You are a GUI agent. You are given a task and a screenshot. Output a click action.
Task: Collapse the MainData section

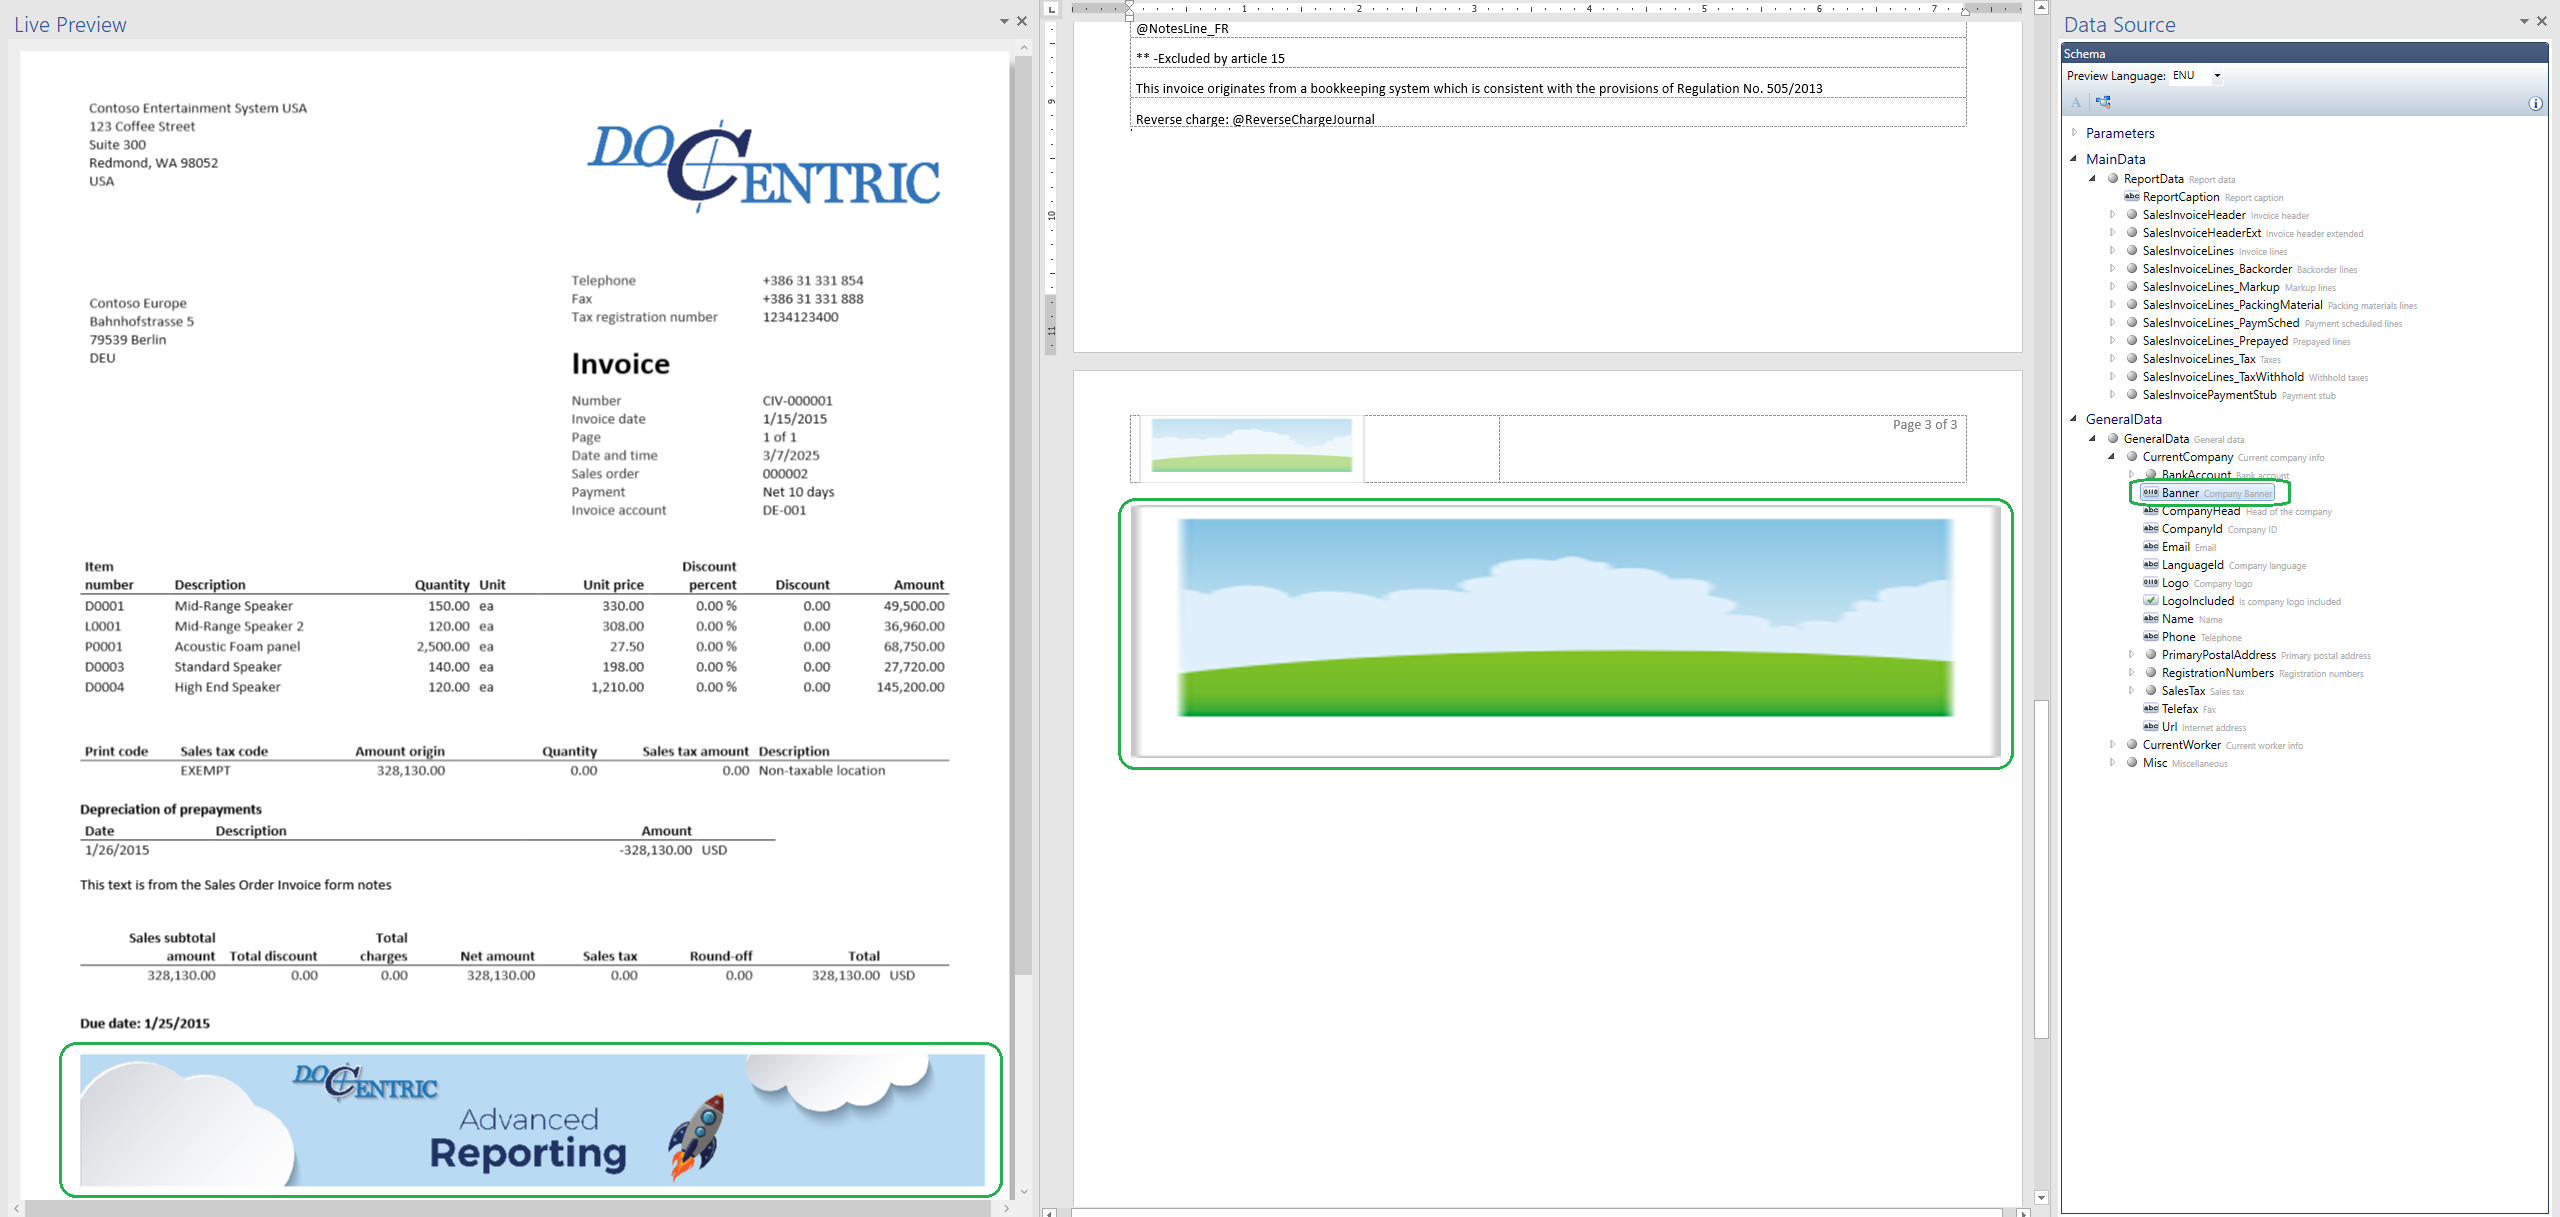pos(2075,159)
